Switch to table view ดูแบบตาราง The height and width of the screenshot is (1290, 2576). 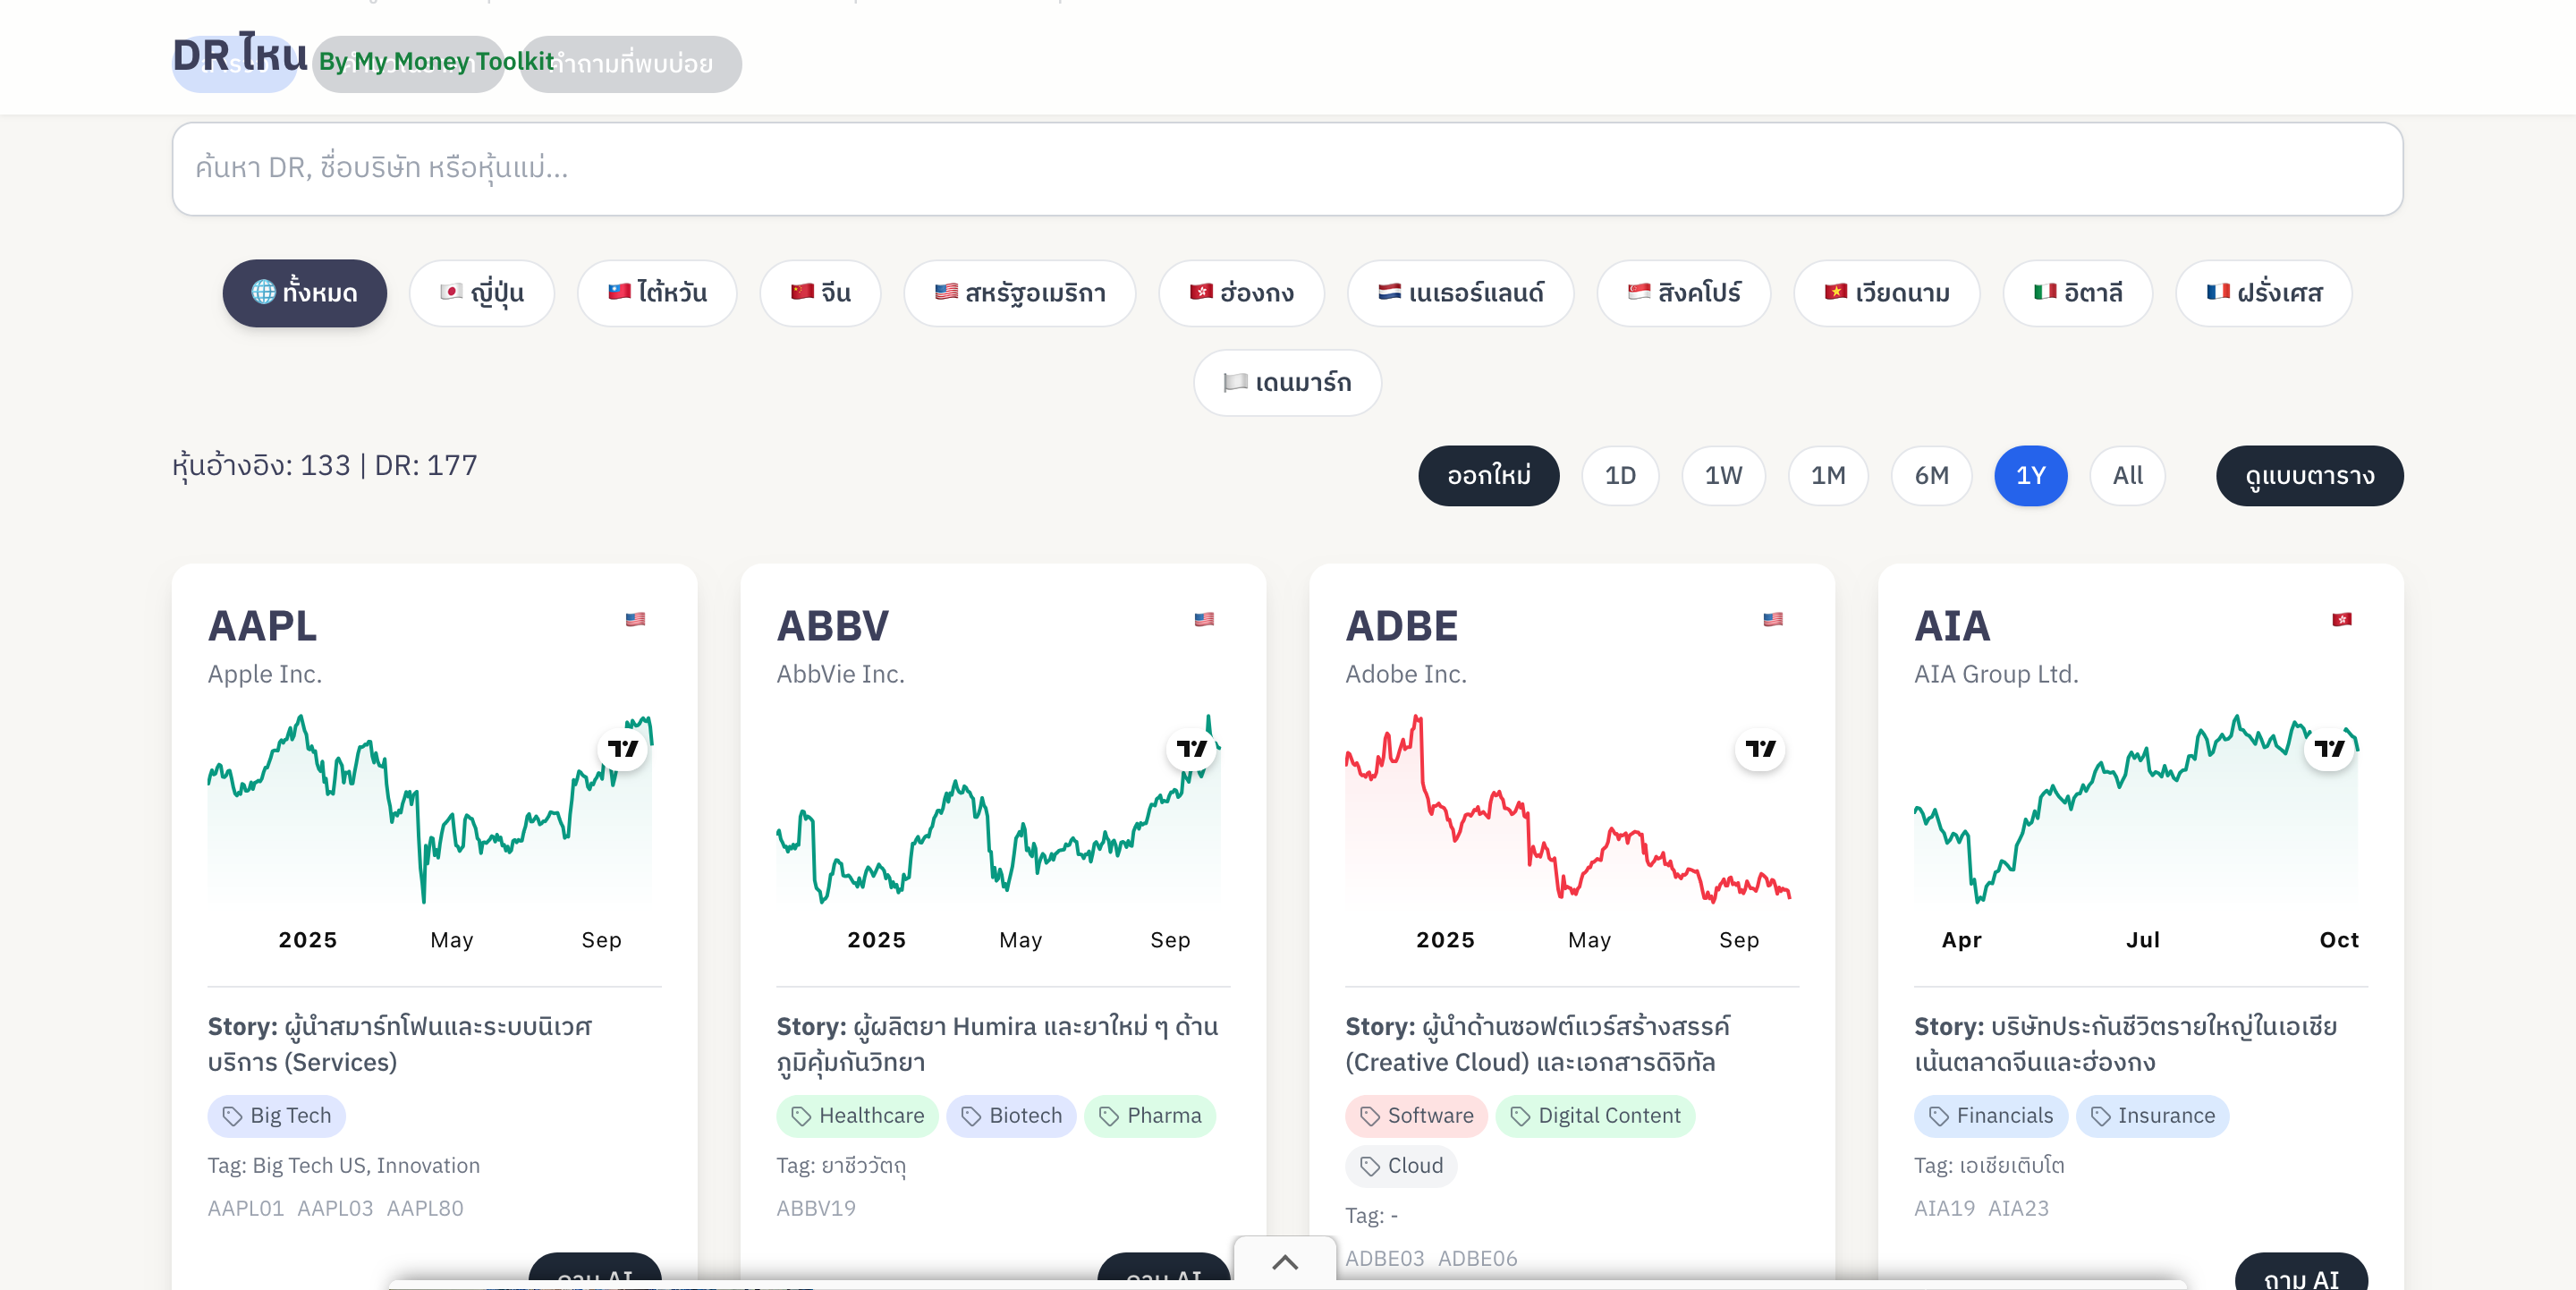click(x=2309, y=476)
